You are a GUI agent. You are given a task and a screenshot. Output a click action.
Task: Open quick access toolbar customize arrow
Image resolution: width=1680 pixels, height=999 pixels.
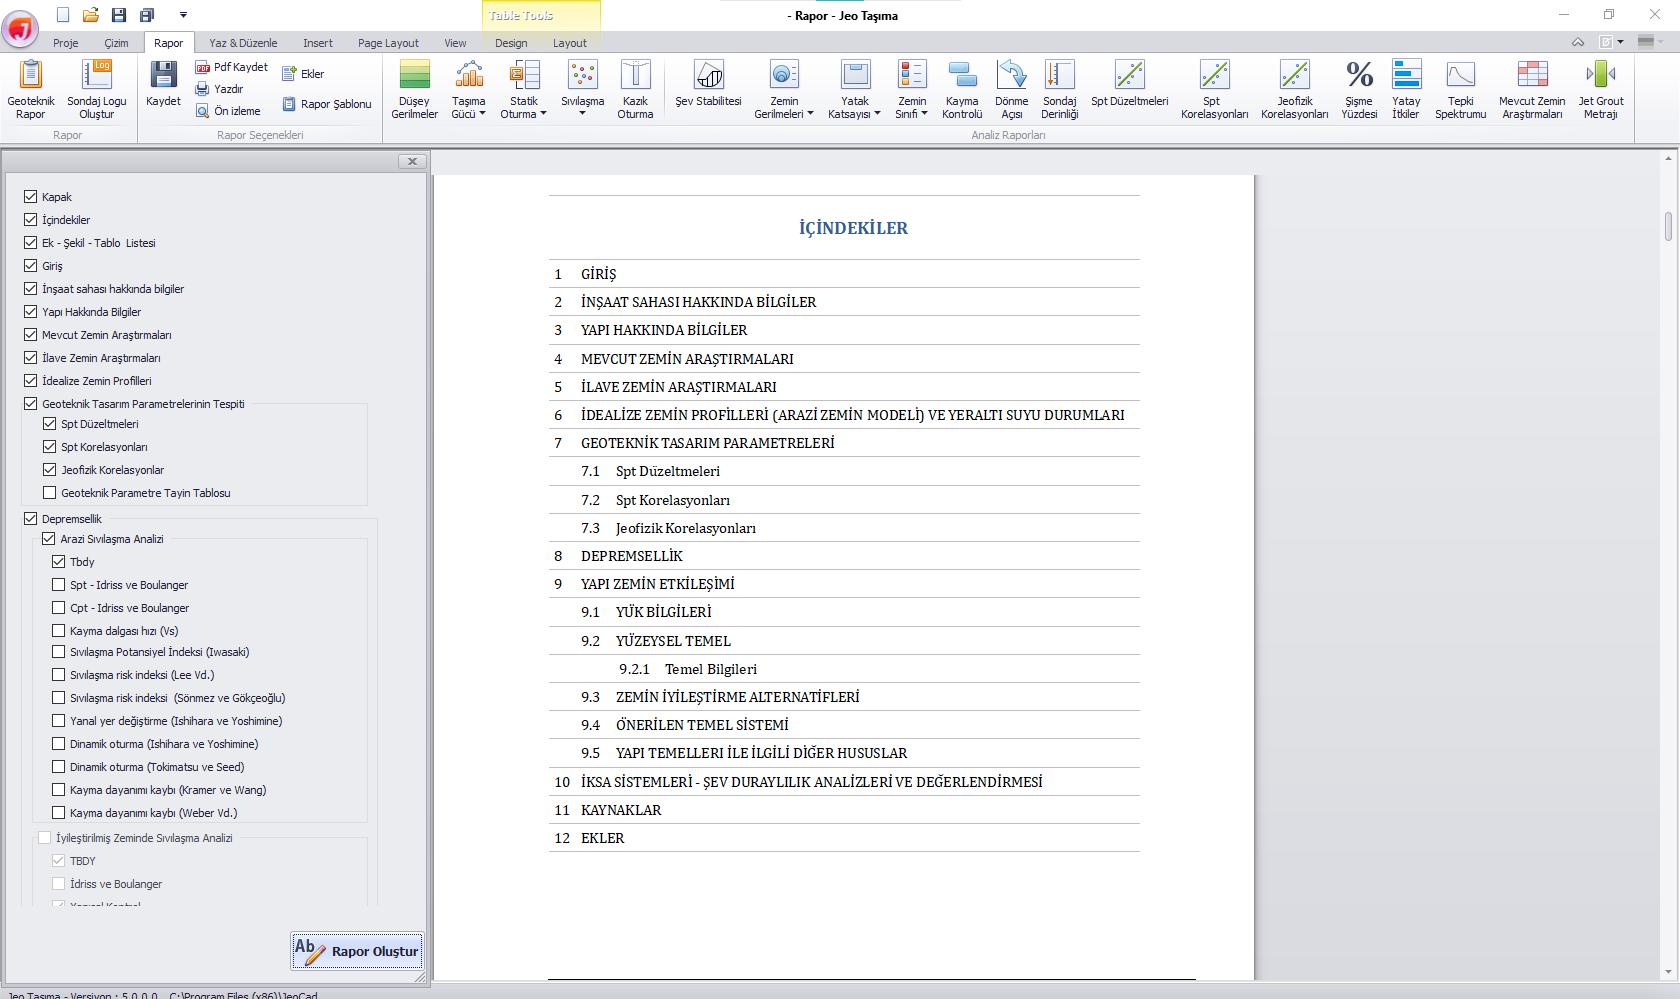point(183,15)
